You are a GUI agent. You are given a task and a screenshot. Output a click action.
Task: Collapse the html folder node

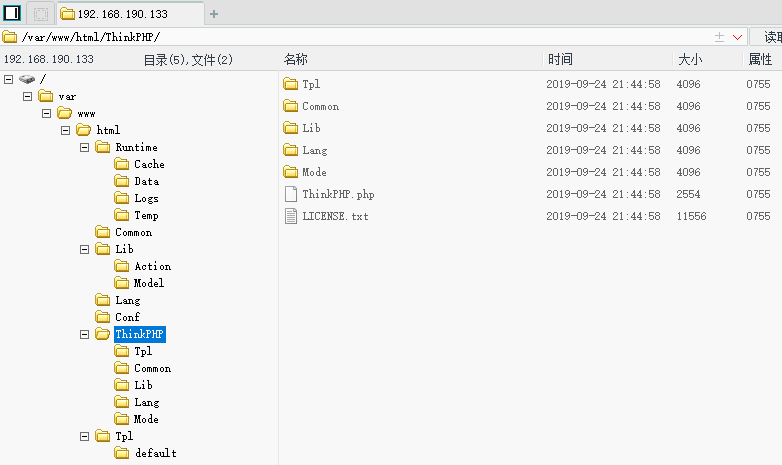(65, 130)
